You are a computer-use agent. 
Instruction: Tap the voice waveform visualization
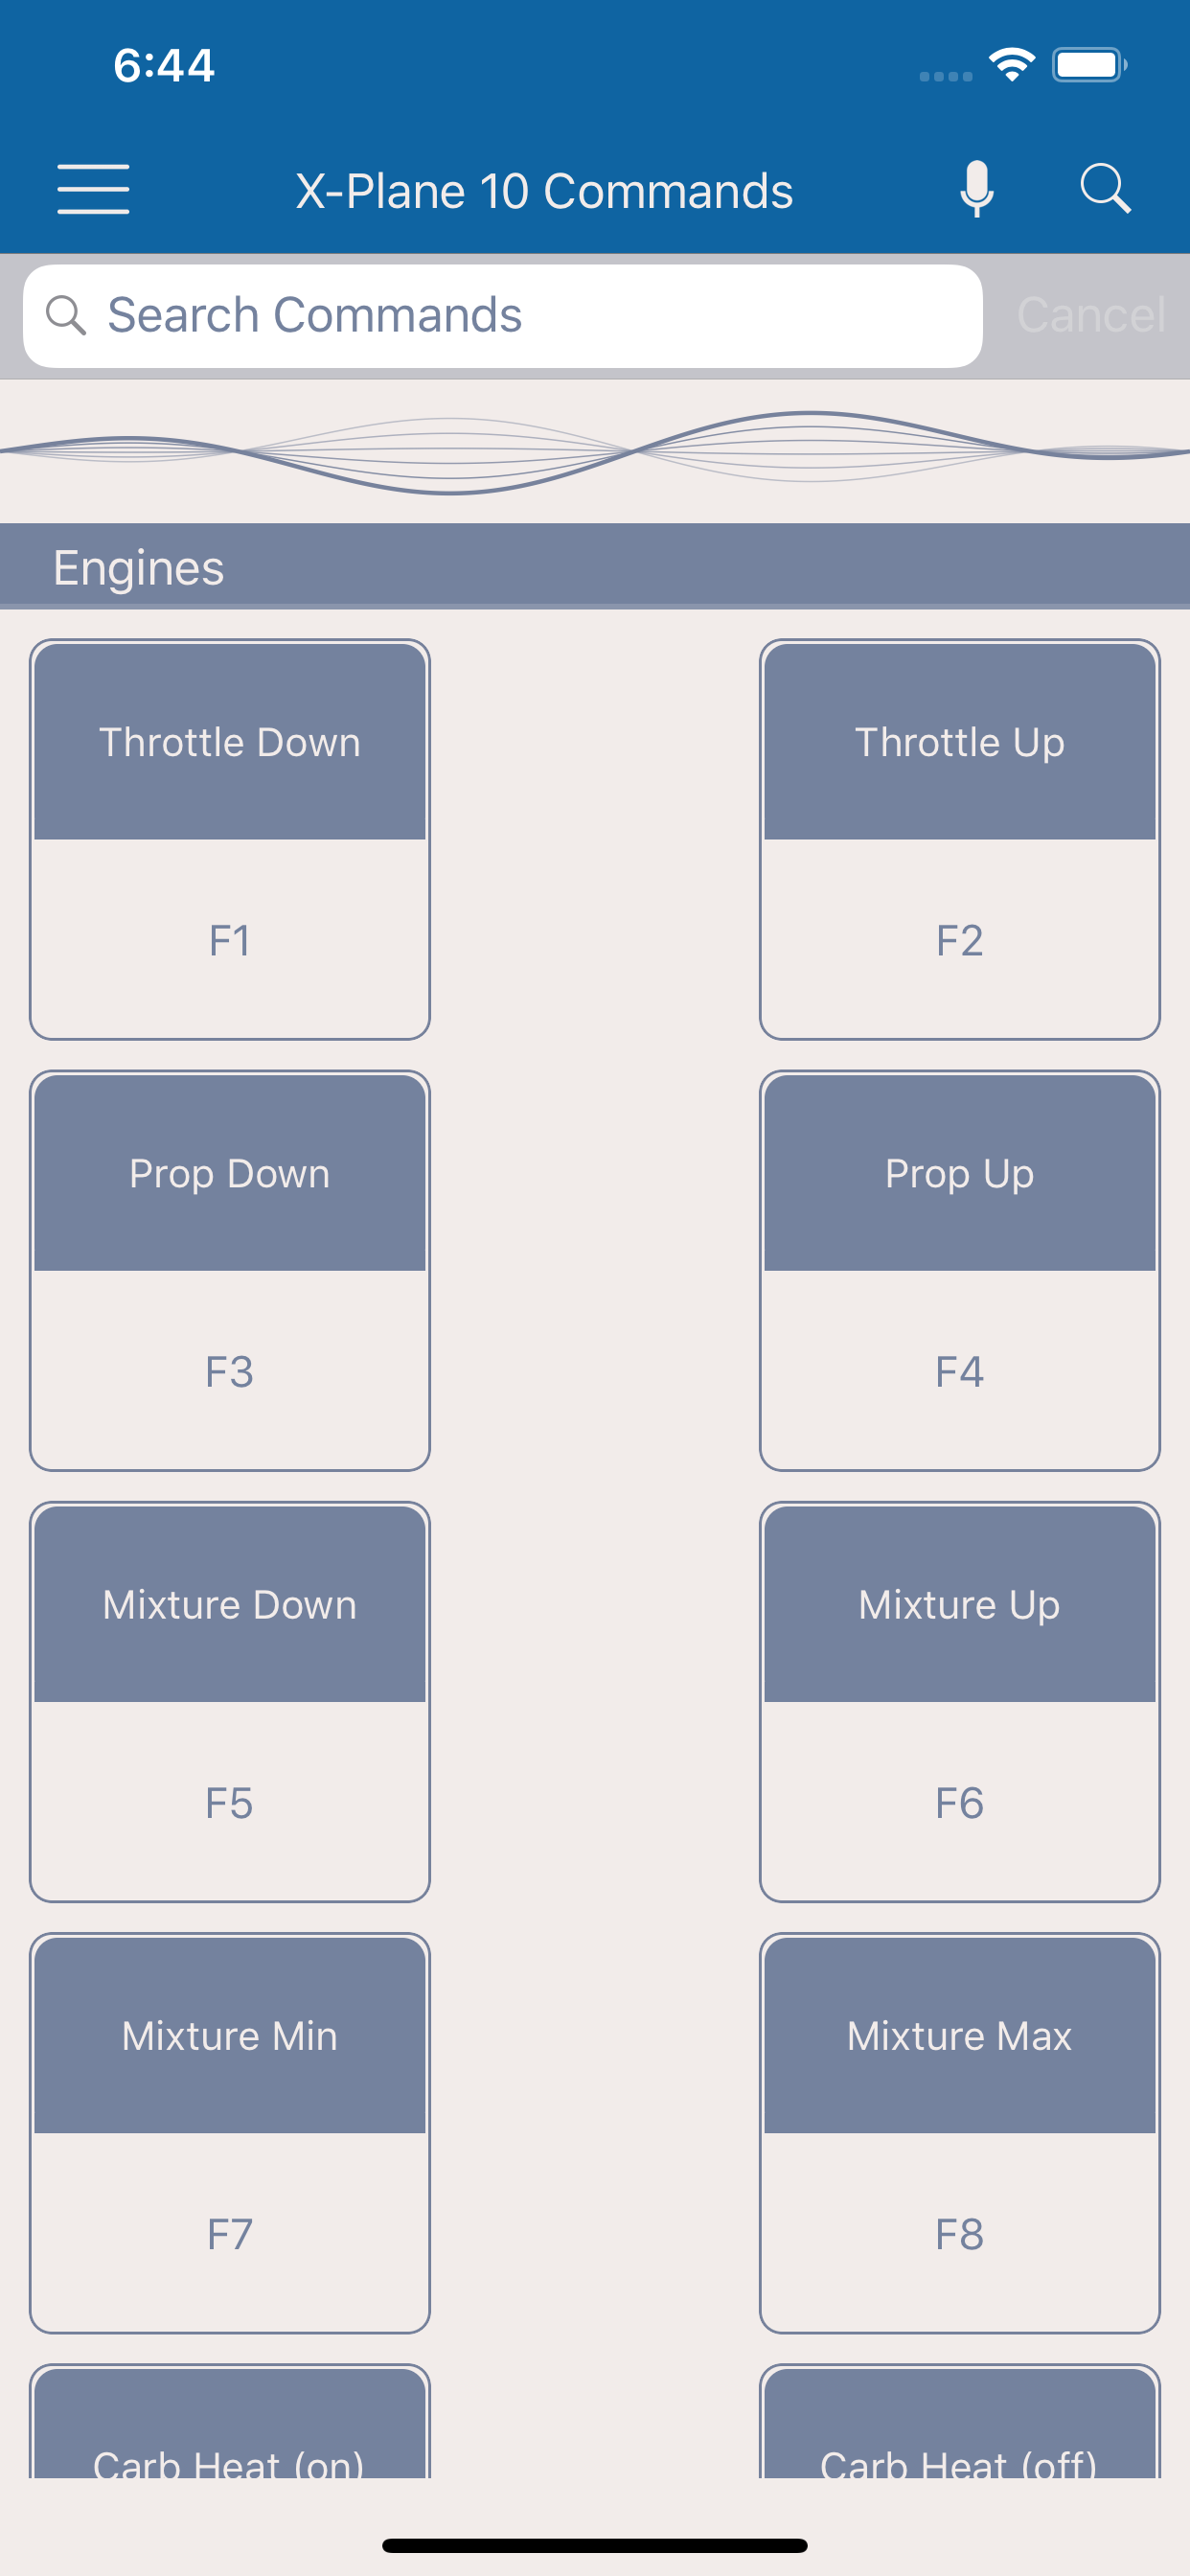click(595, 452)
